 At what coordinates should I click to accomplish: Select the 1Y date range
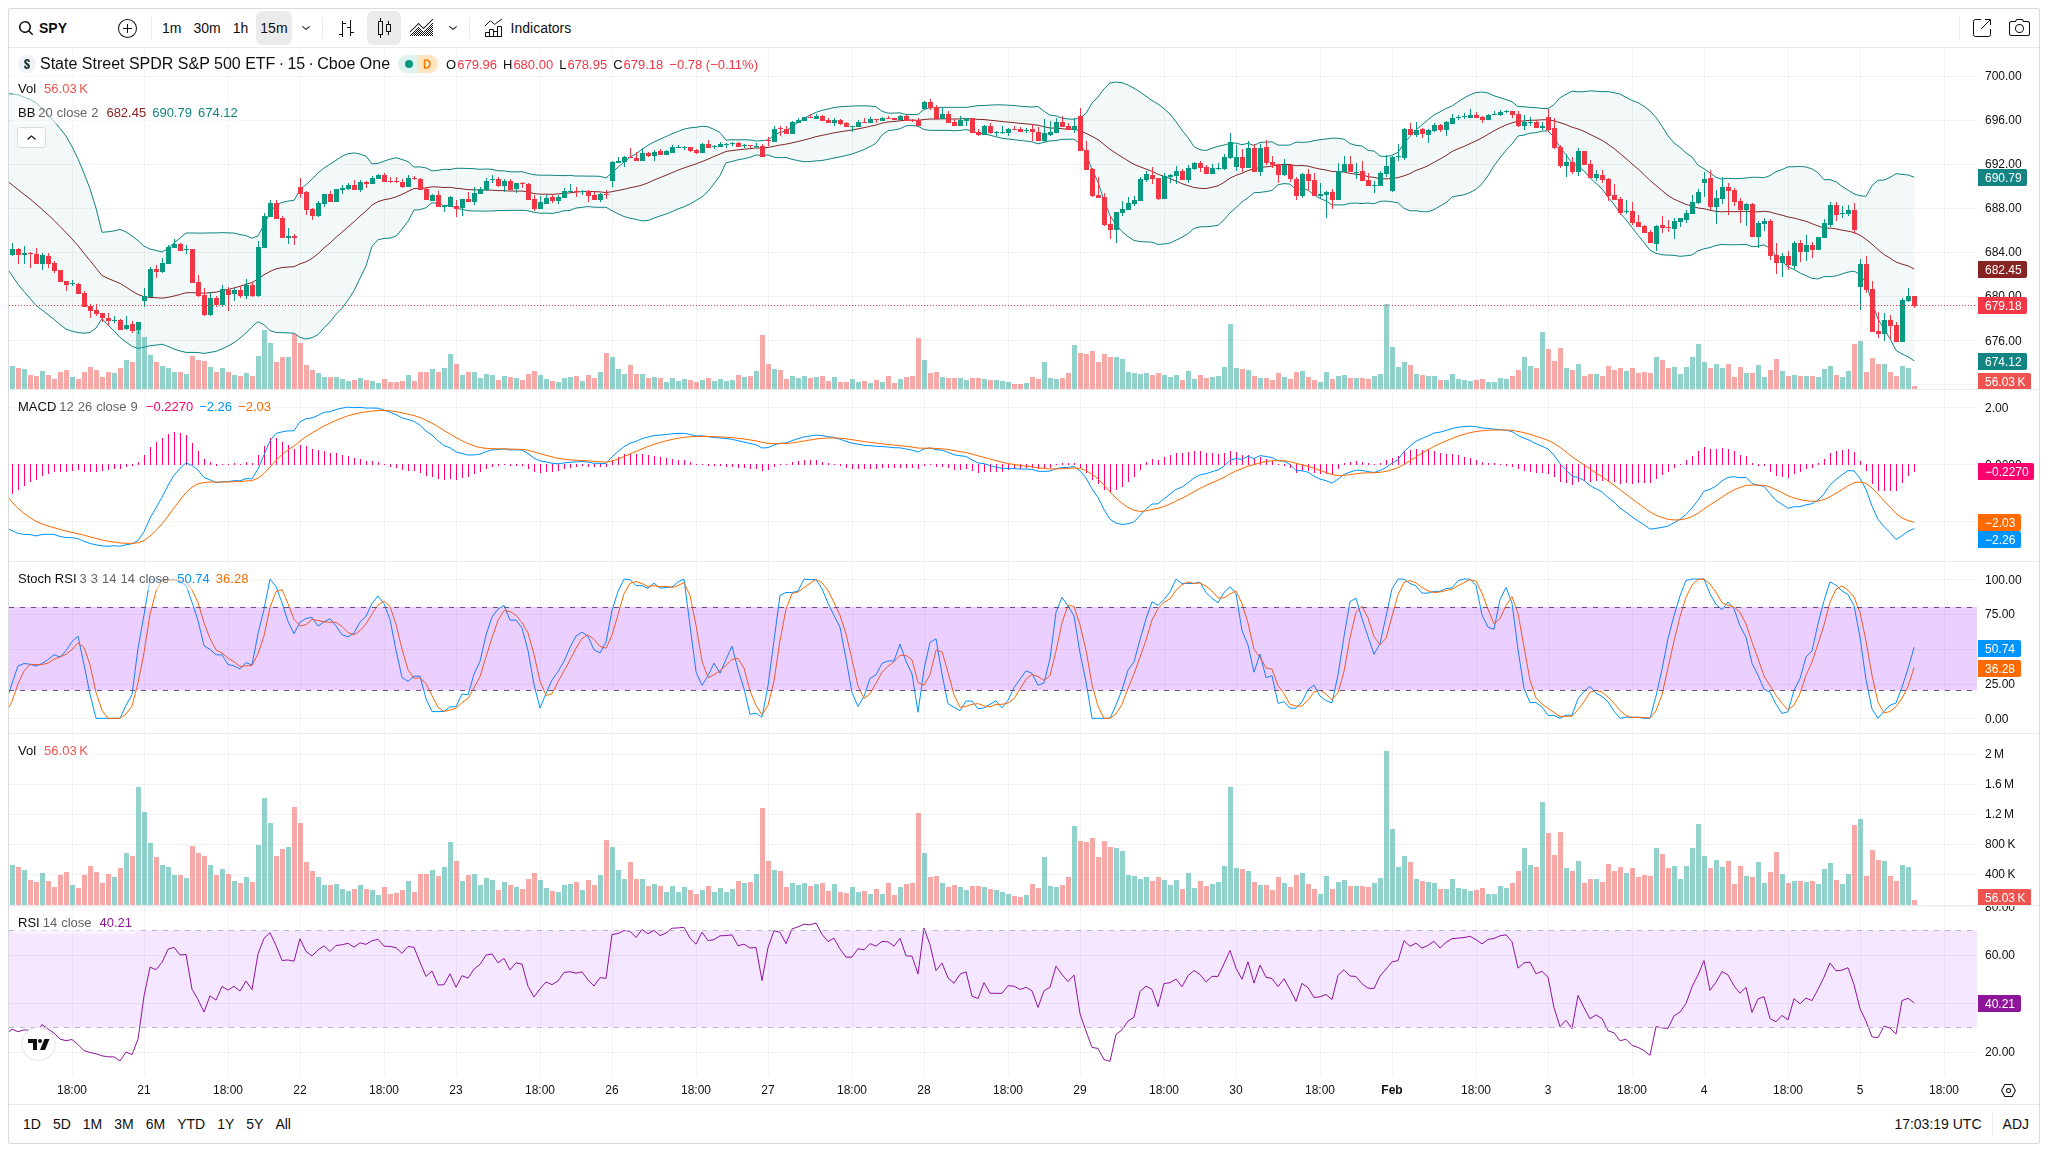(x=226, y=1124)
